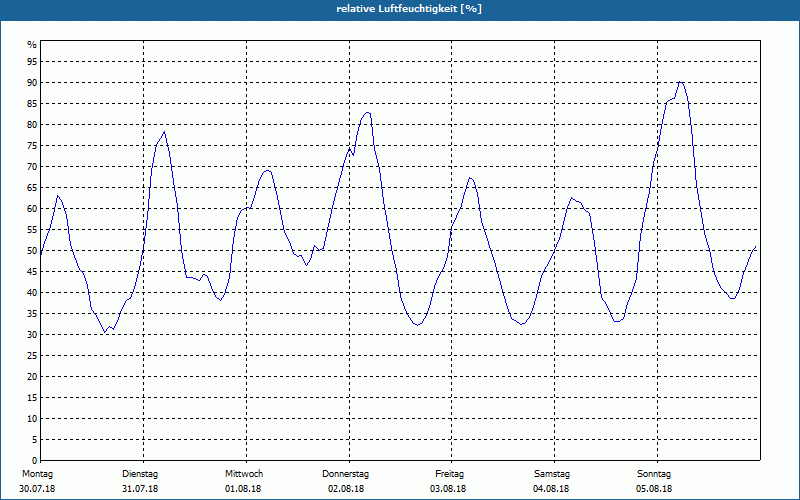Click the date label 01.08.18
The height and width of the screenshot is (500, 800).
tap(243, 489)
